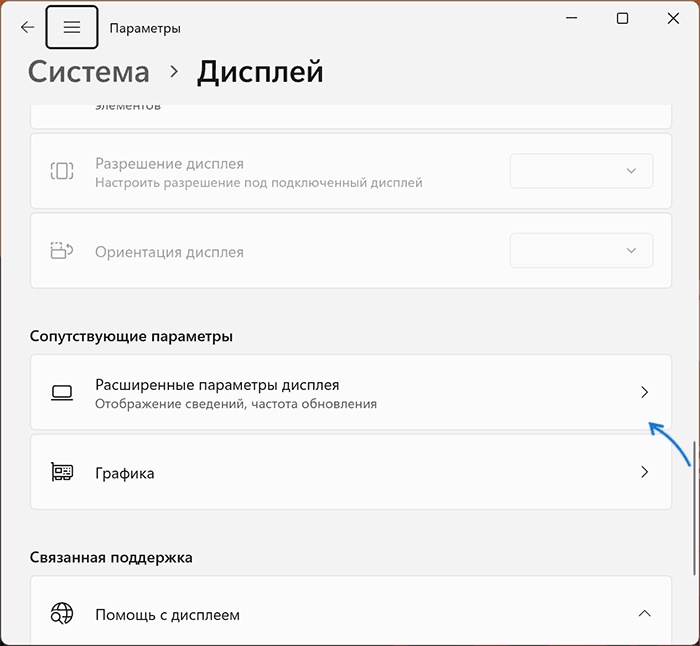Click the vertical scrollbar thumb
This screenshot has width=700, height=646.
(695, 508)
